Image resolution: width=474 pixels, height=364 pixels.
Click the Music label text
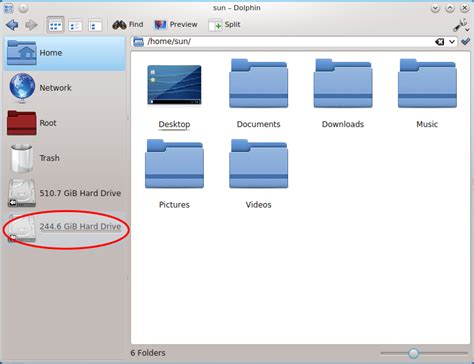click(x=427, y=124)
